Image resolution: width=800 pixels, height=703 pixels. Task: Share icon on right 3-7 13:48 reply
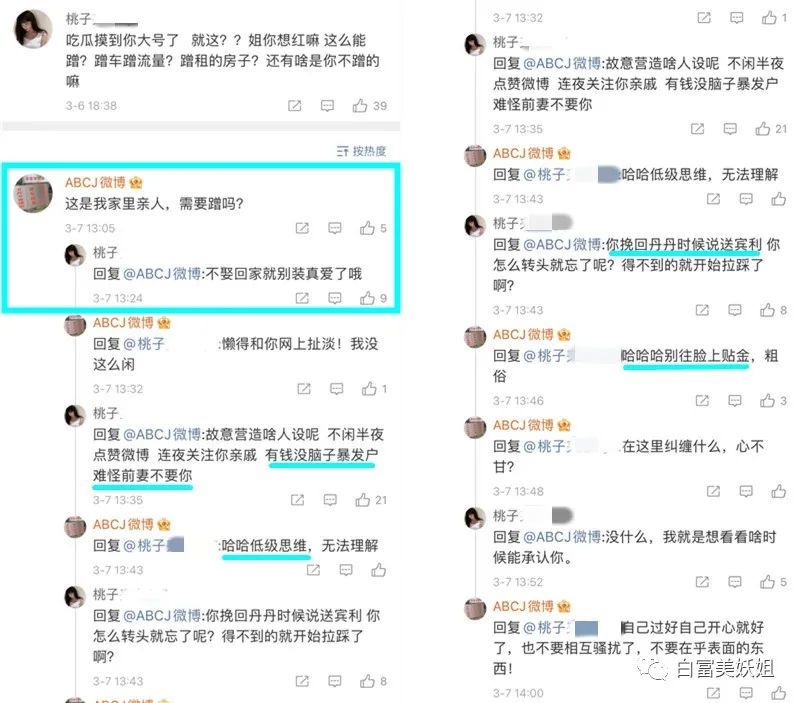tap(713, 491)
